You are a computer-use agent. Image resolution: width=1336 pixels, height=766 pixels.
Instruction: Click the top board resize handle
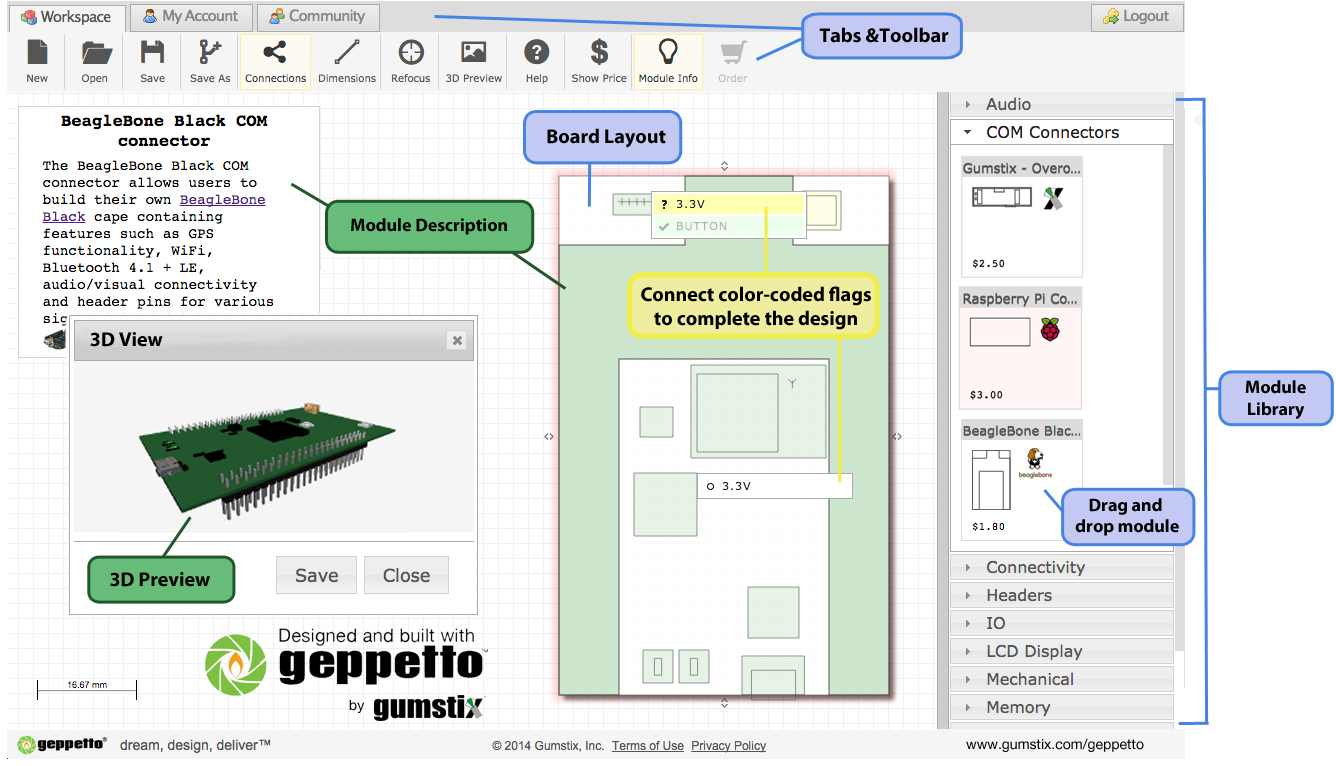(x=724, y=166)
